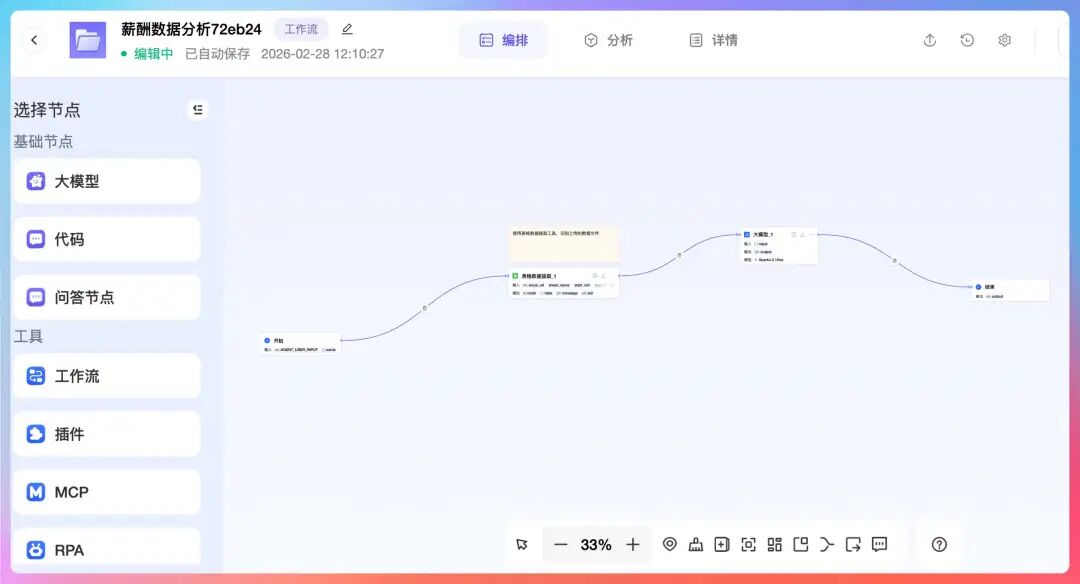Click the export/run arrow icon in bottom toolbar
Screen dimensions: 1080x584
[x=852, y=544]
